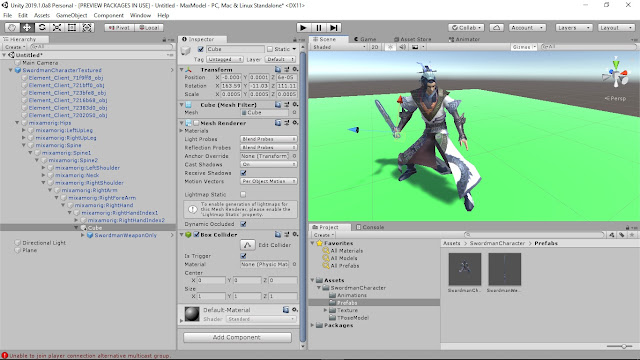
Task: Select the Scale tool
Action: pos(57,27)
